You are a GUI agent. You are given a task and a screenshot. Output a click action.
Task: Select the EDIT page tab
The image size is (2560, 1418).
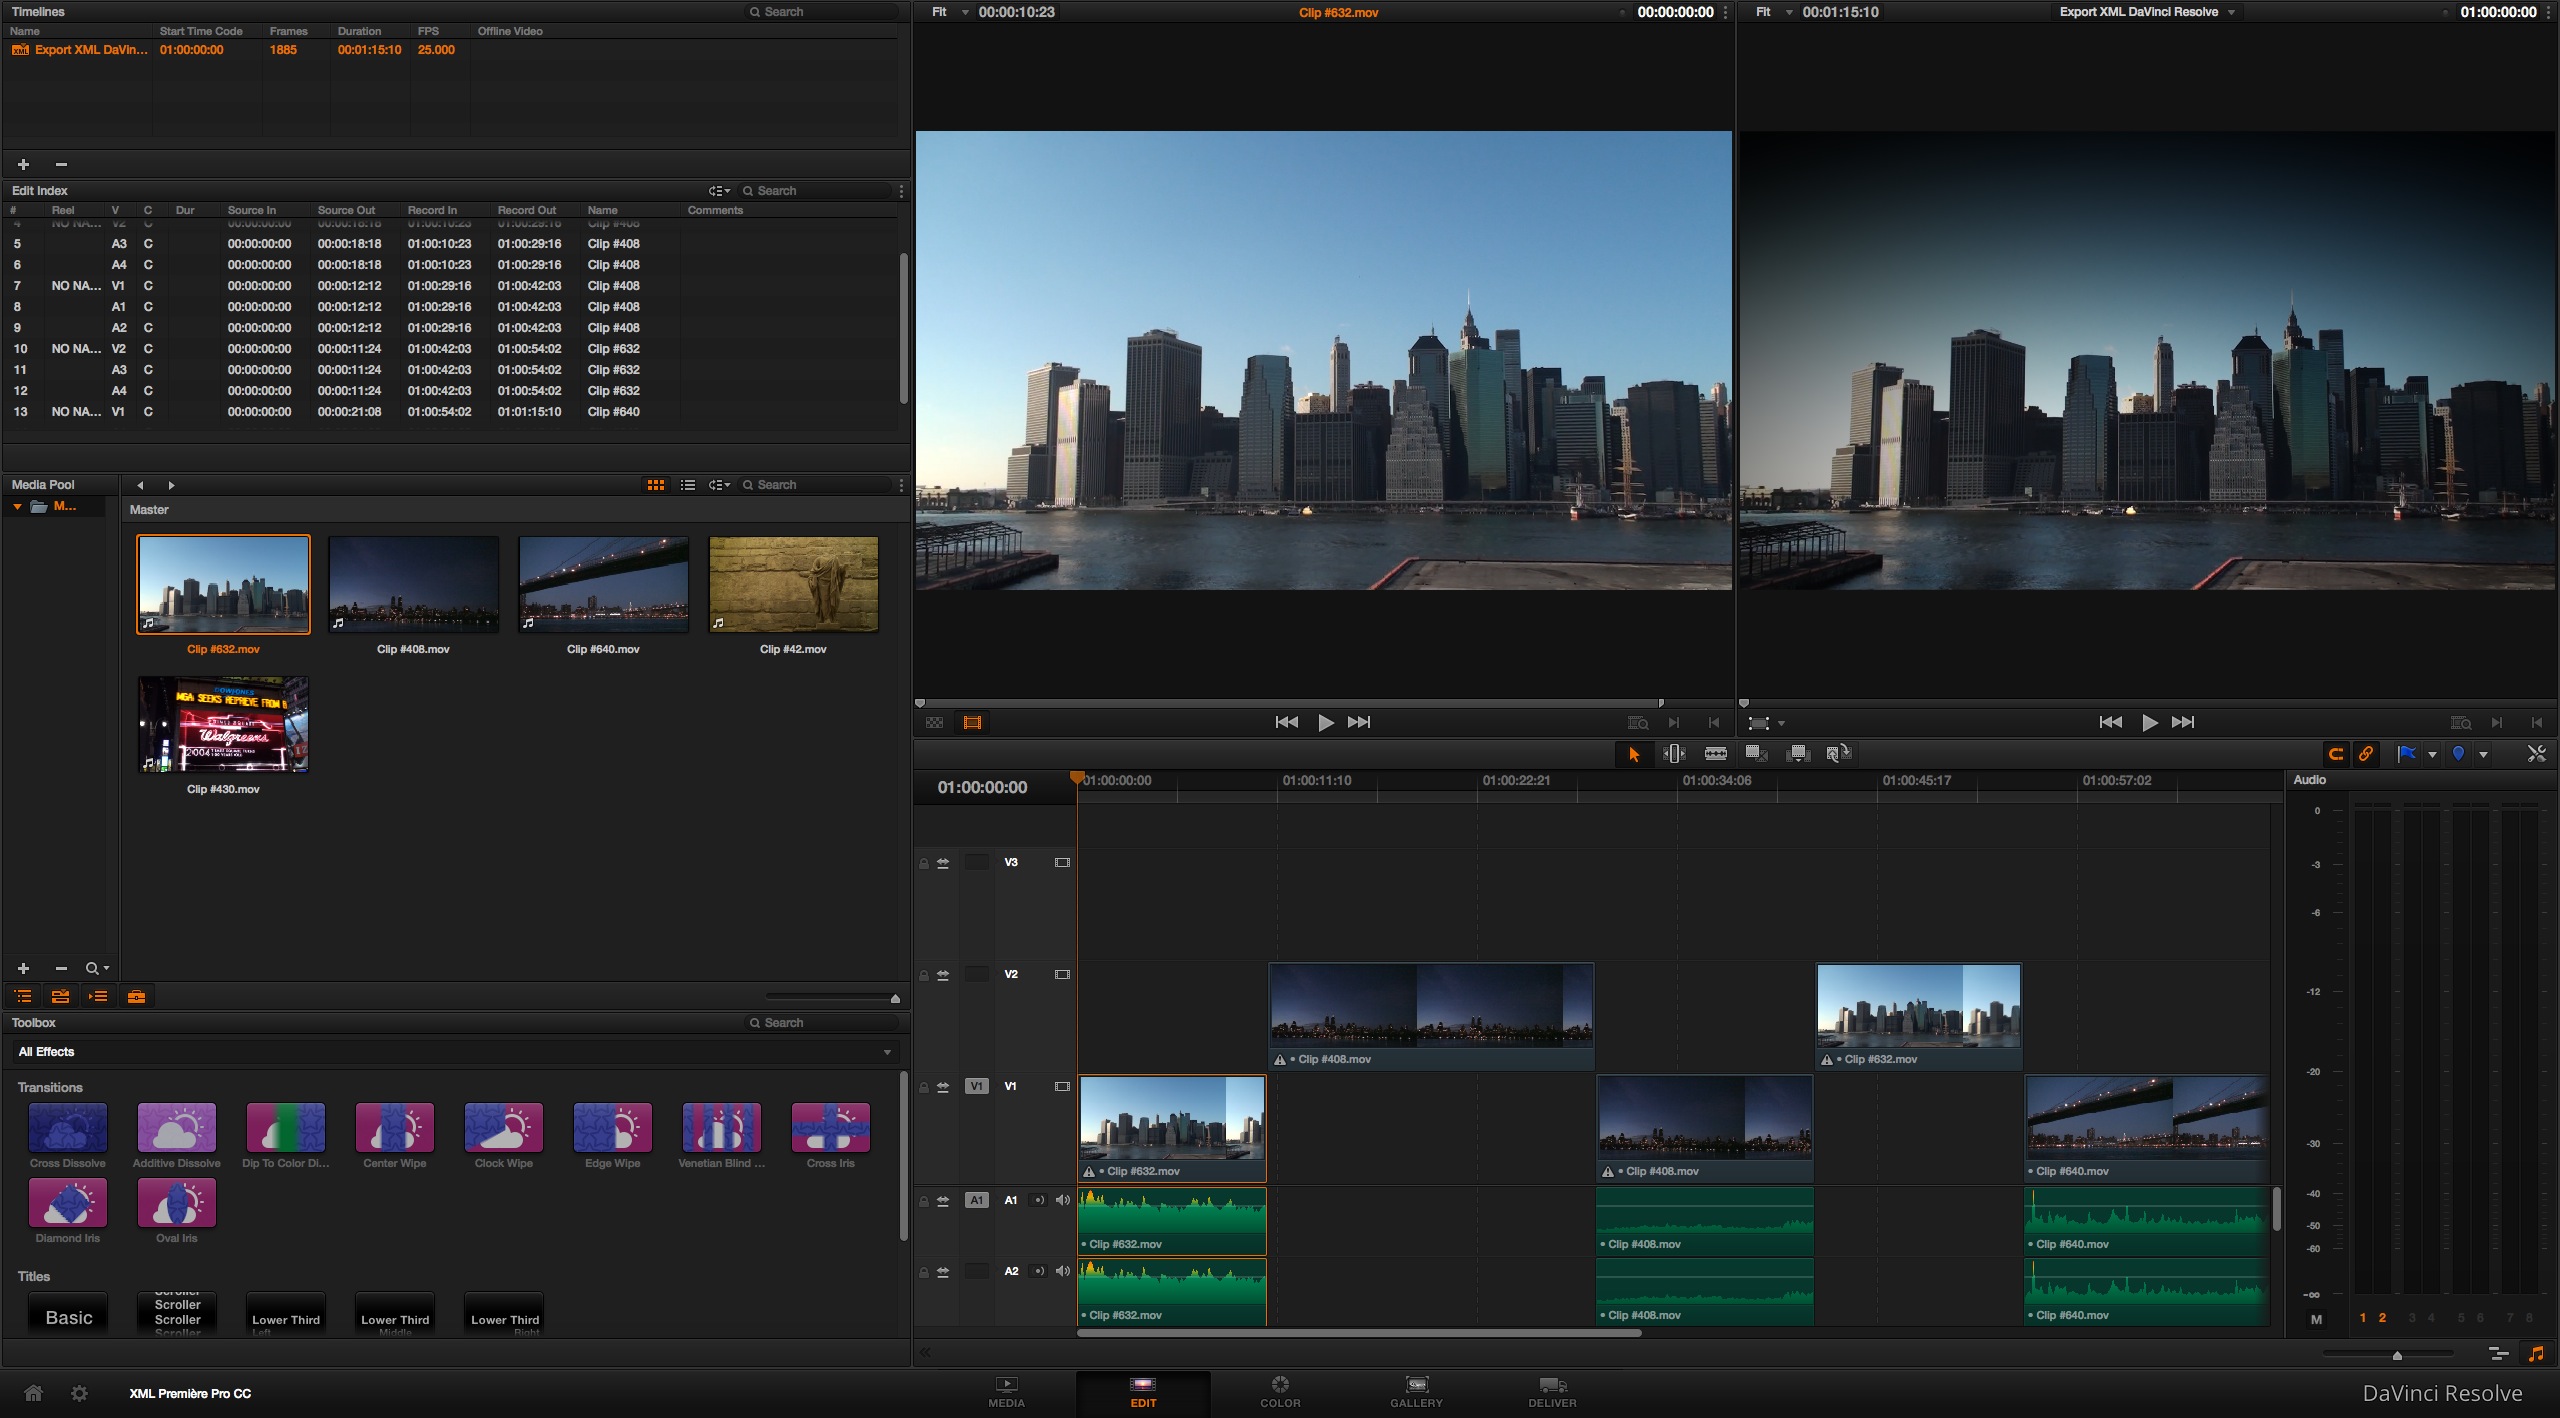coord(1143,1392)
